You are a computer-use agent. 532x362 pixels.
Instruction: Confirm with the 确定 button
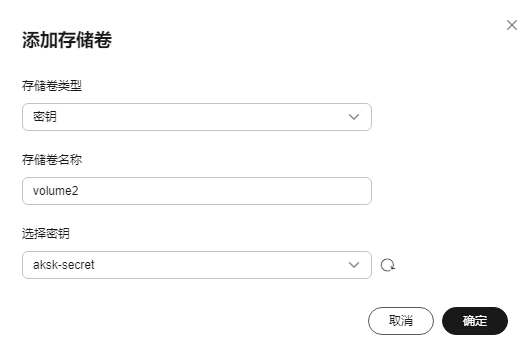[475, 321]
